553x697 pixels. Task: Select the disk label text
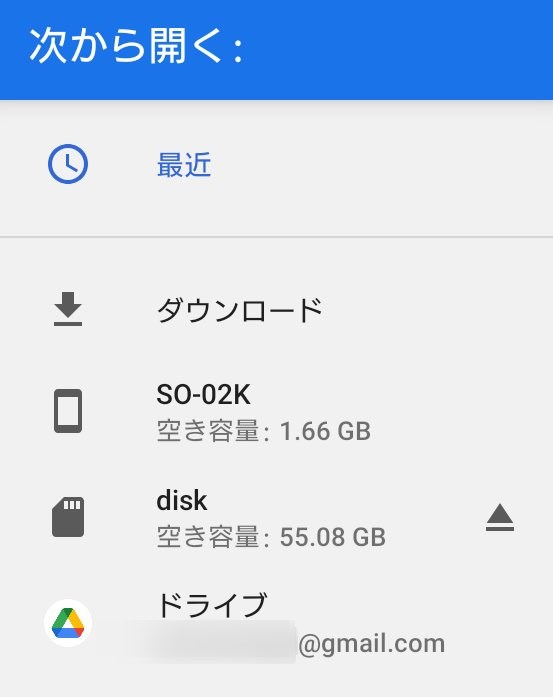click(182, 501)
